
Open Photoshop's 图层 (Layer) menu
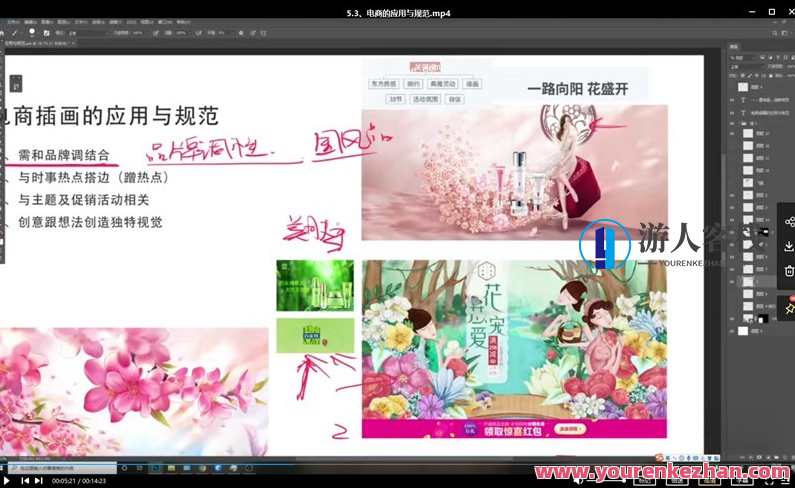tap(63, 22)
